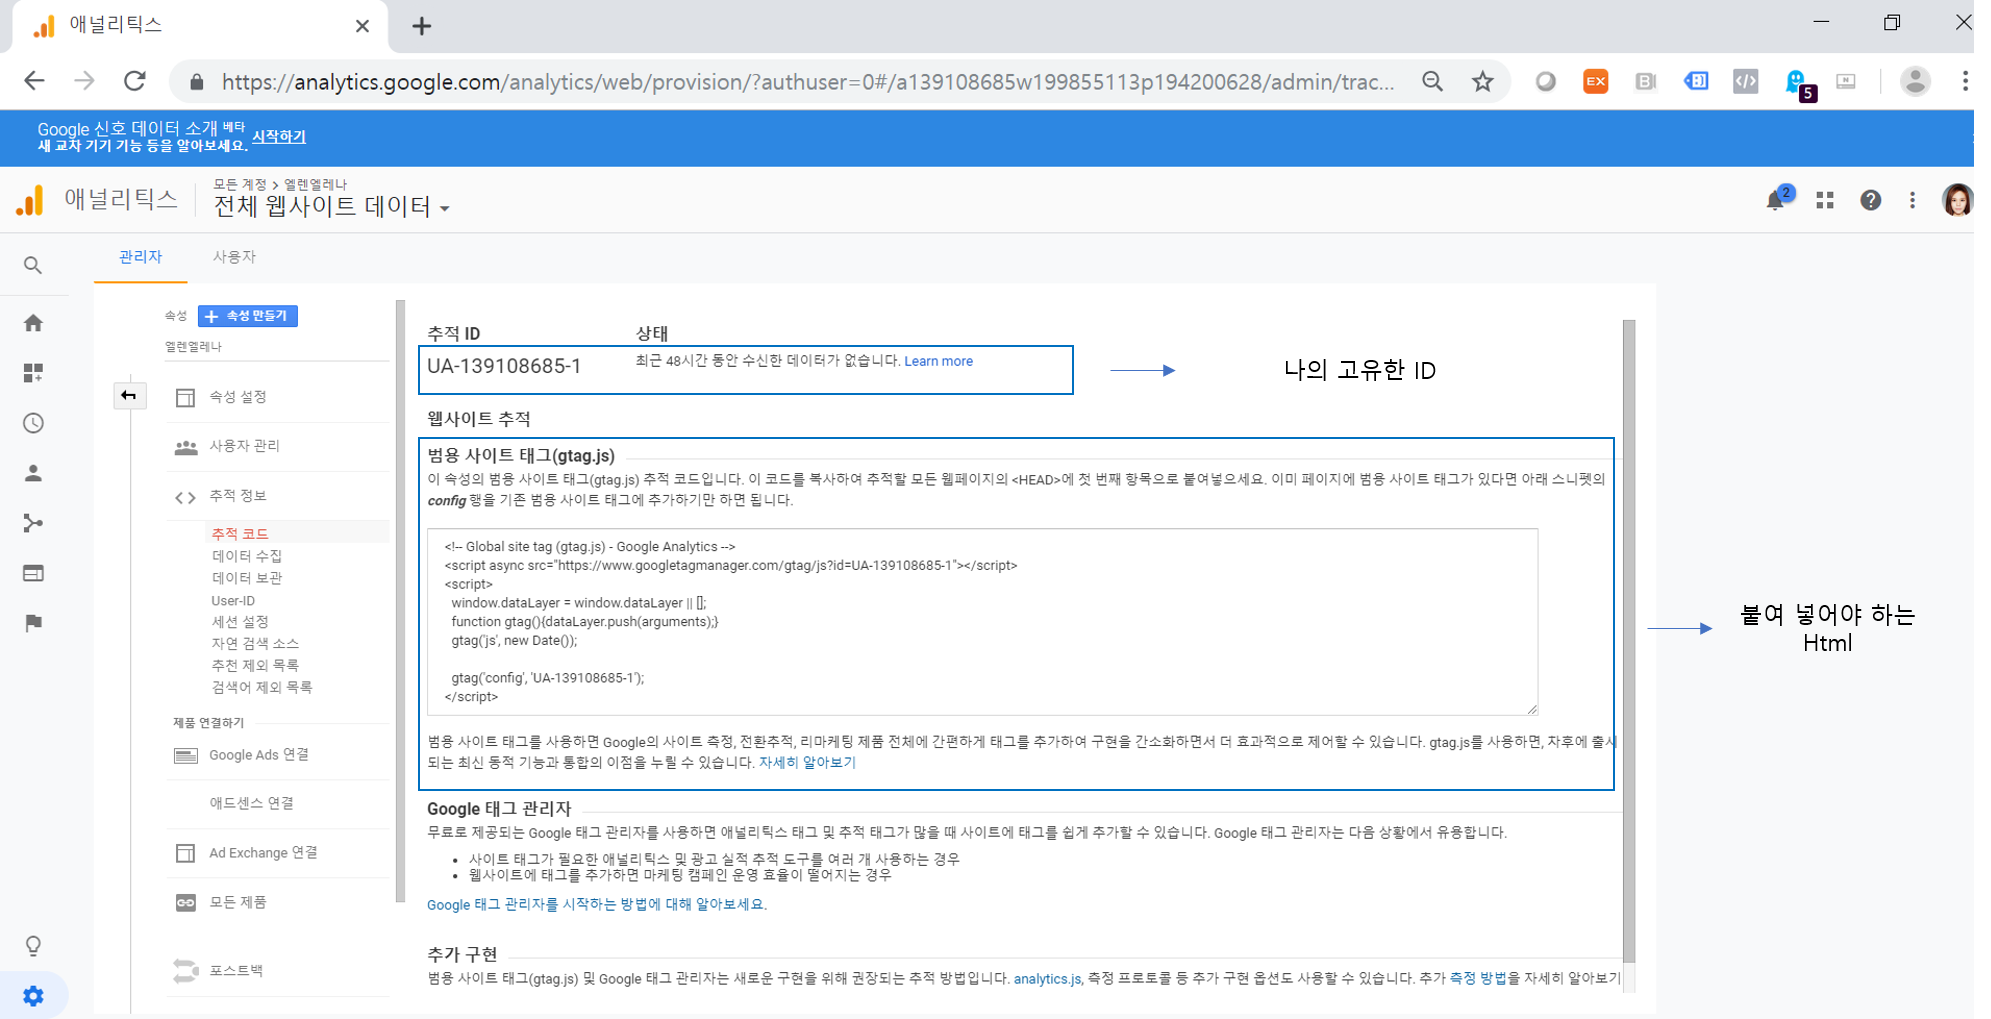The width and height of the screenshot is (1991, 1019).
Task: Click the 측정 방법 link
Action: (1478, 979)
